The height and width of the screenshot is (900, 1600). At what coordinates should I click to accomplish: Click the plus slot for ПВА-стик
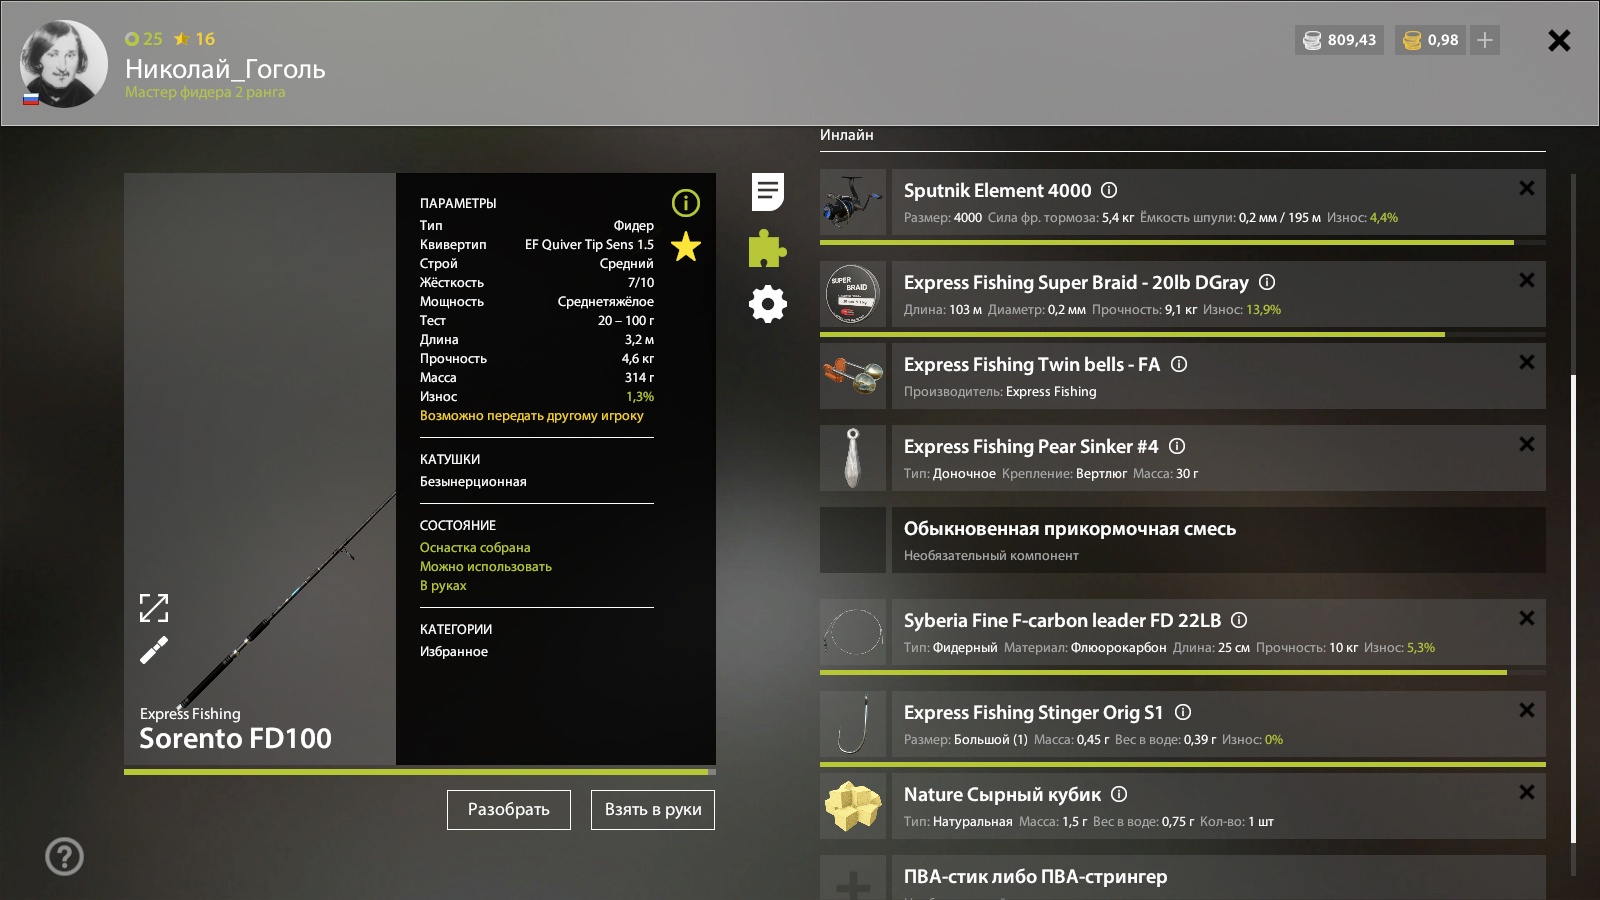click(853, 878)
